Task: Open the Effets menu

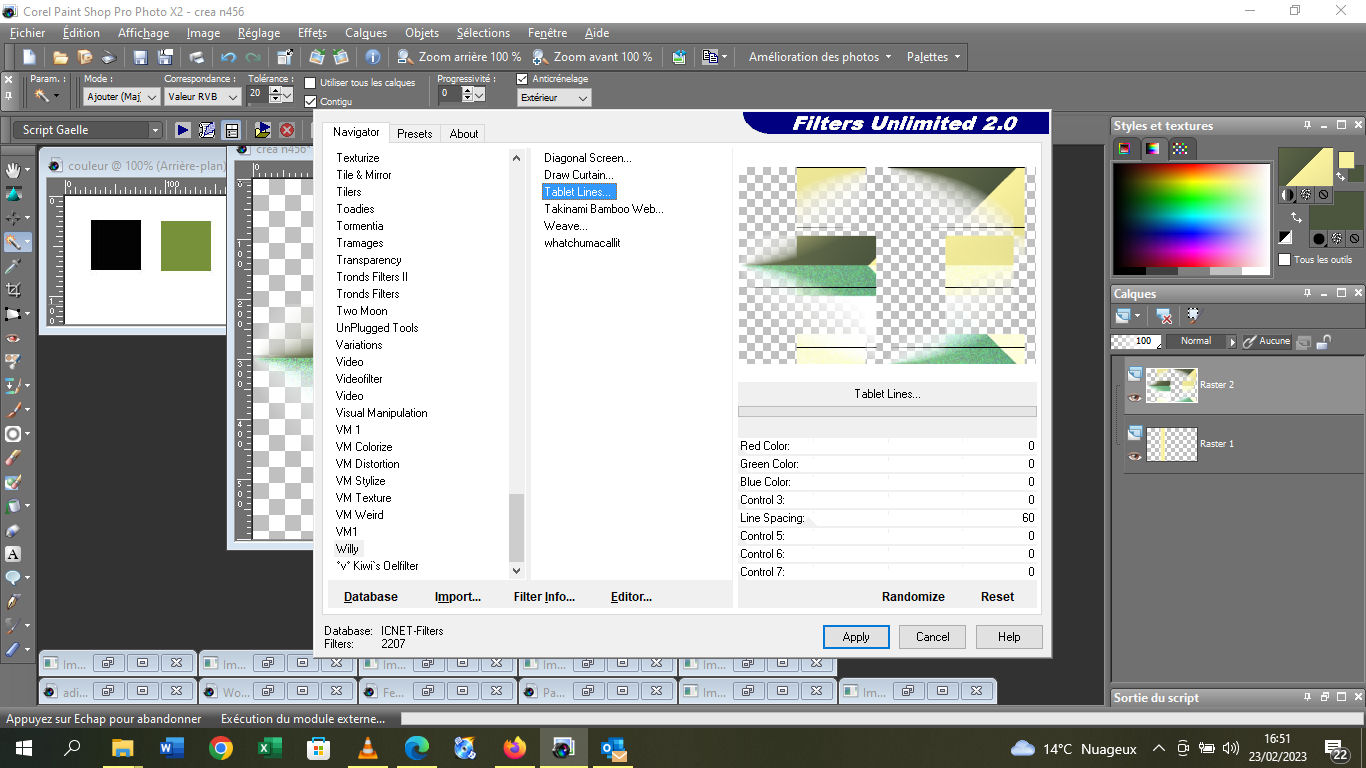Action: coord(312,33)
